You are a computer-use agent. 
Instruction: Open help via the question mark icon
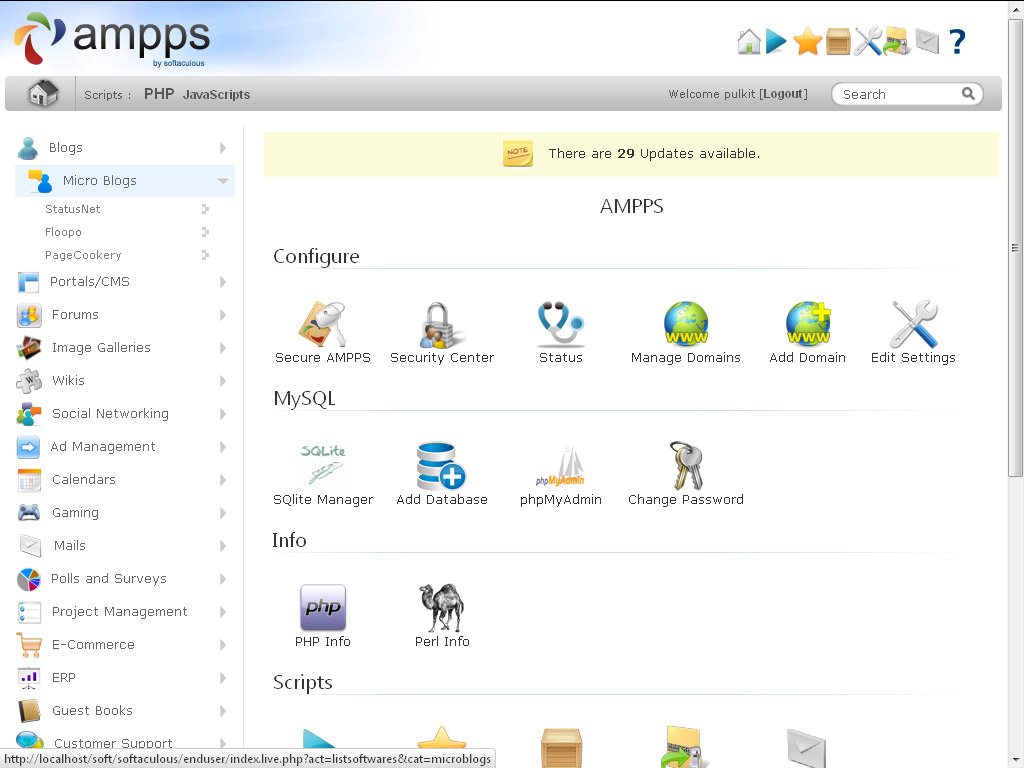(957, 42)
